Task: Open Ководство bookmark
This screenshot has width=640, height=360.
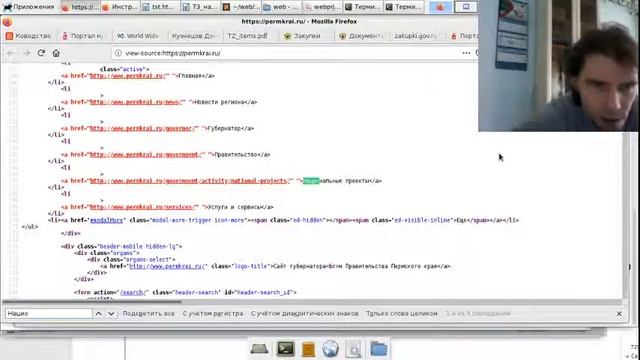Action: (x=29, y=36)
